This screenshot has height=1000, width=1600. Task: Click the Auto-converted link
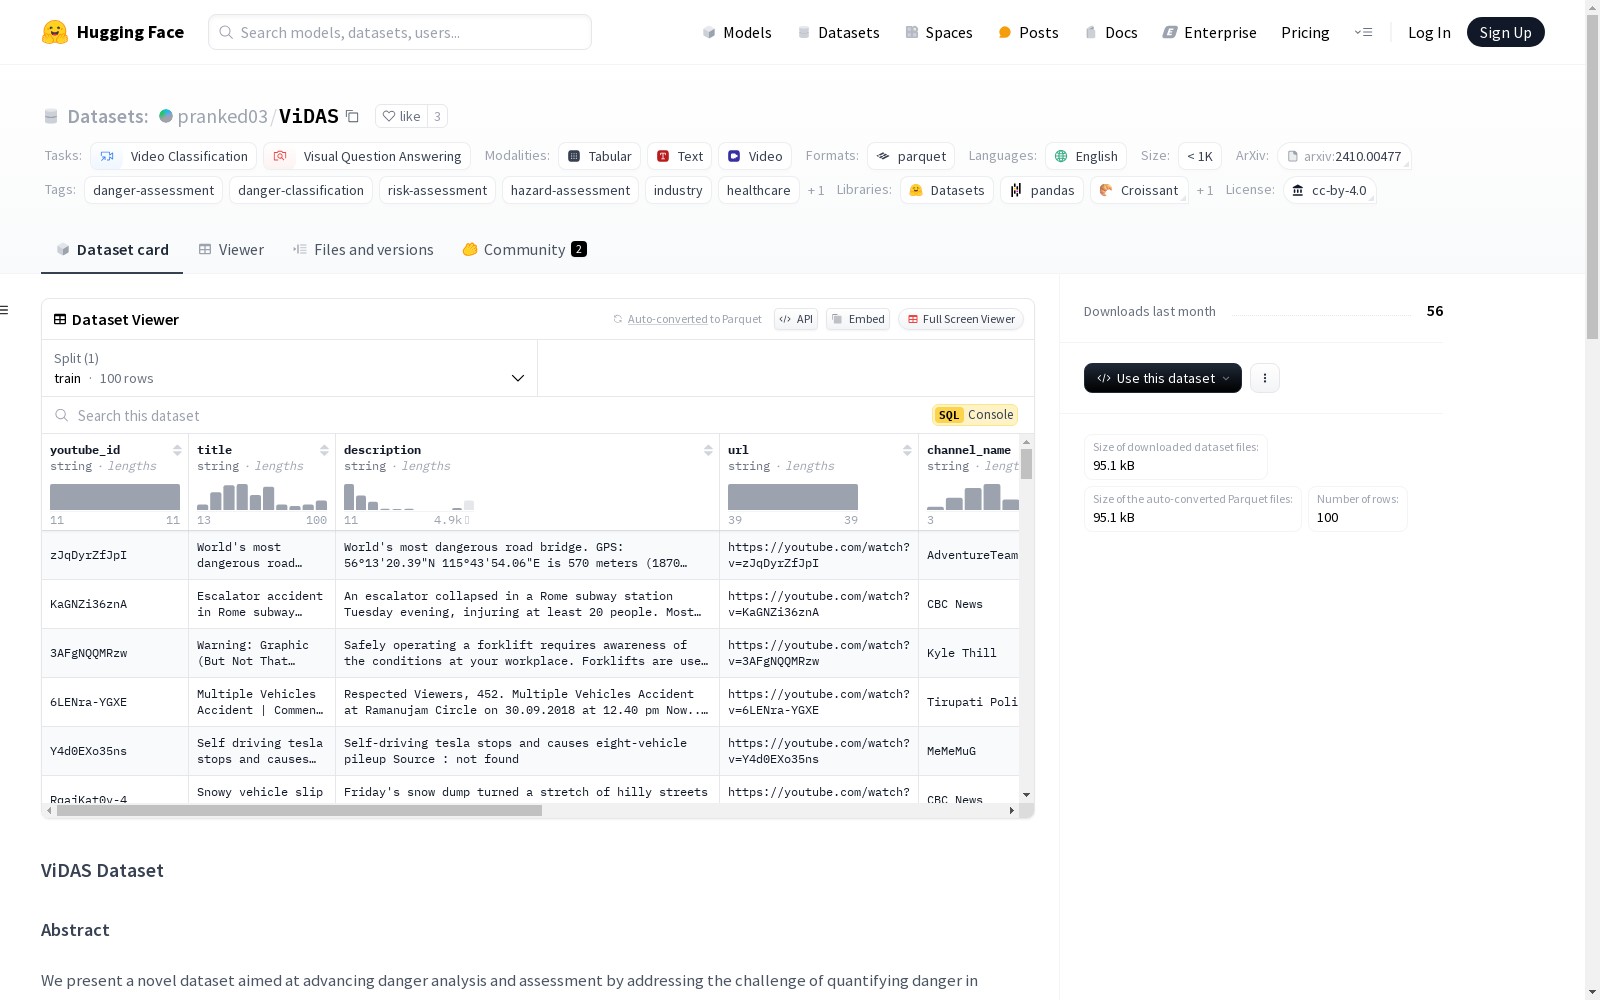coord(667,319)
